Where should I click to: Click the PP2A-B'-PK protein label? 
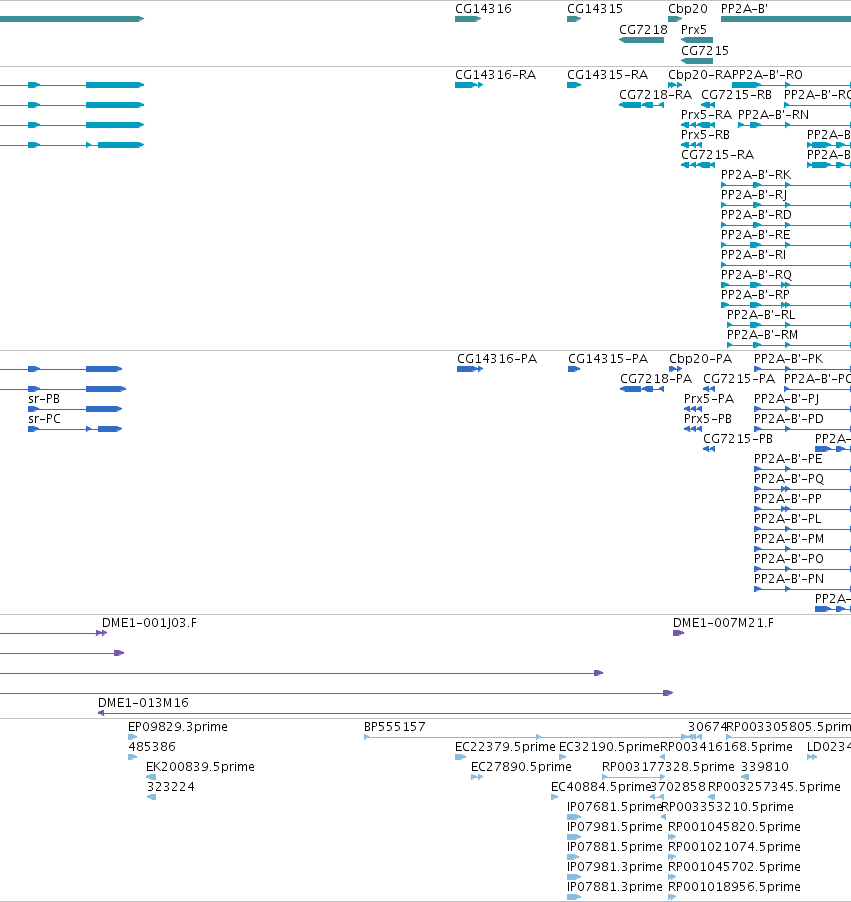tap(788, 359)
